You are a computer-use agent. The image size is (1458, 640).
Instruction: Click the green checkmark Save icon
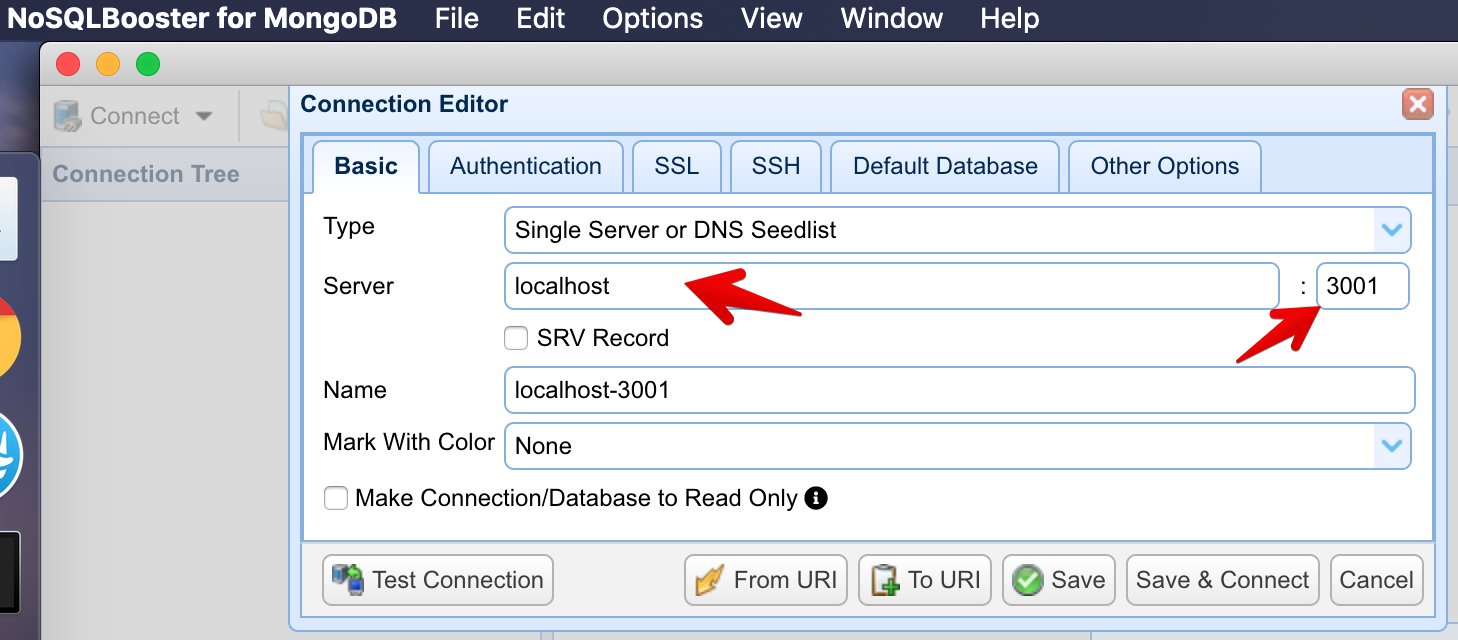pyautogui.click(x=1027, y=580)
